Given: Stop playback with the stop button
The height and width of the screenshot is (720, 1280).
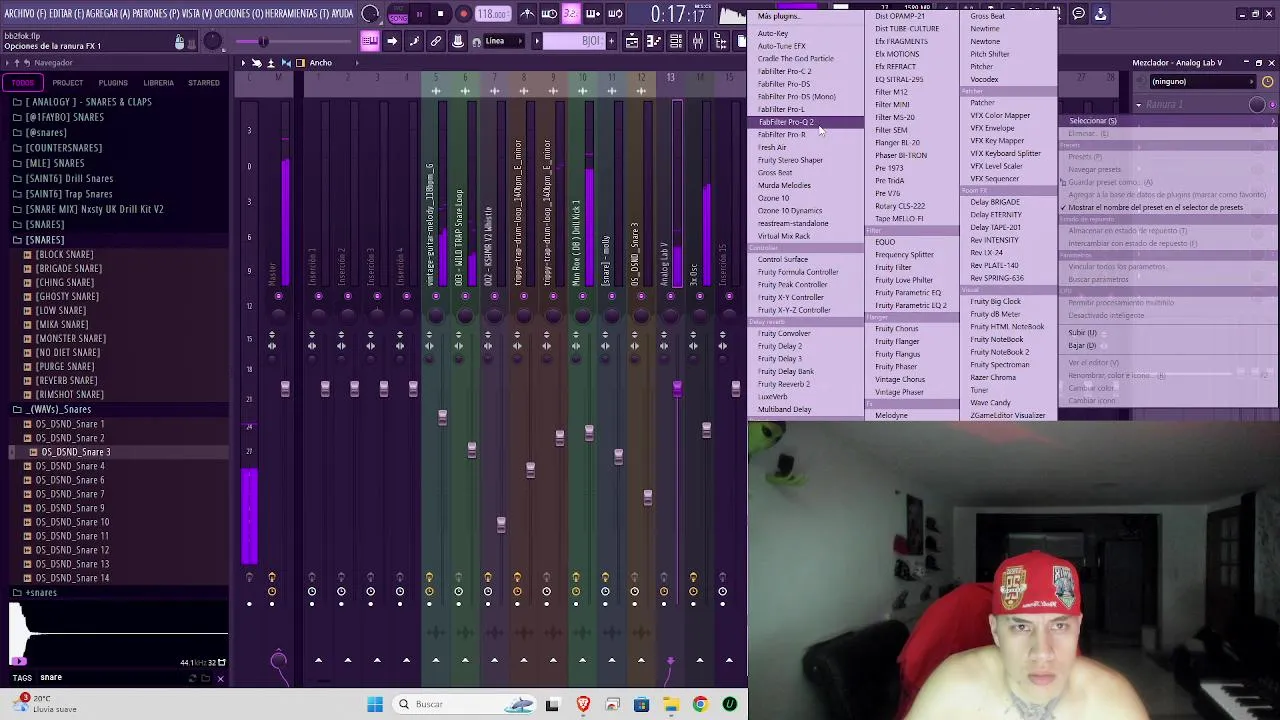Looking at the screenshot, I should [441, 14].
